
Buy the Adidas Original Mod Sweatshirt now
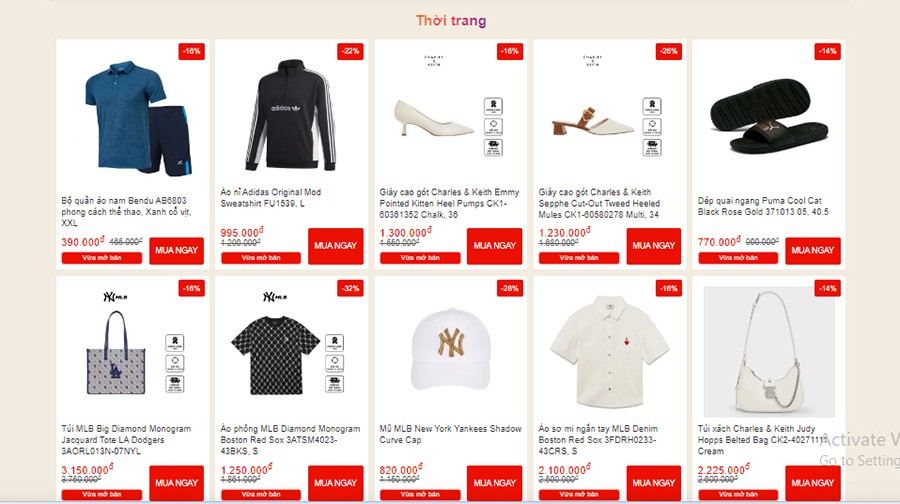tap(336, 246)
